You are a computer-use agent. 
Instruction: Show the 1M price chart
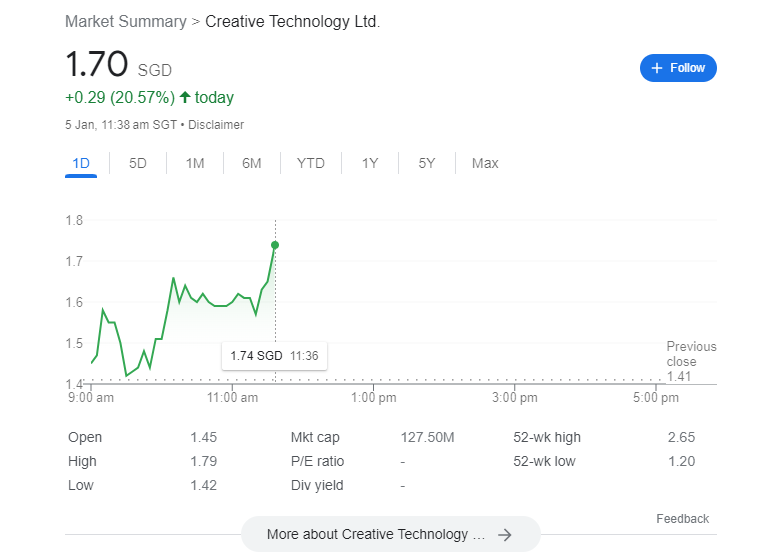(x=195, y=163)
